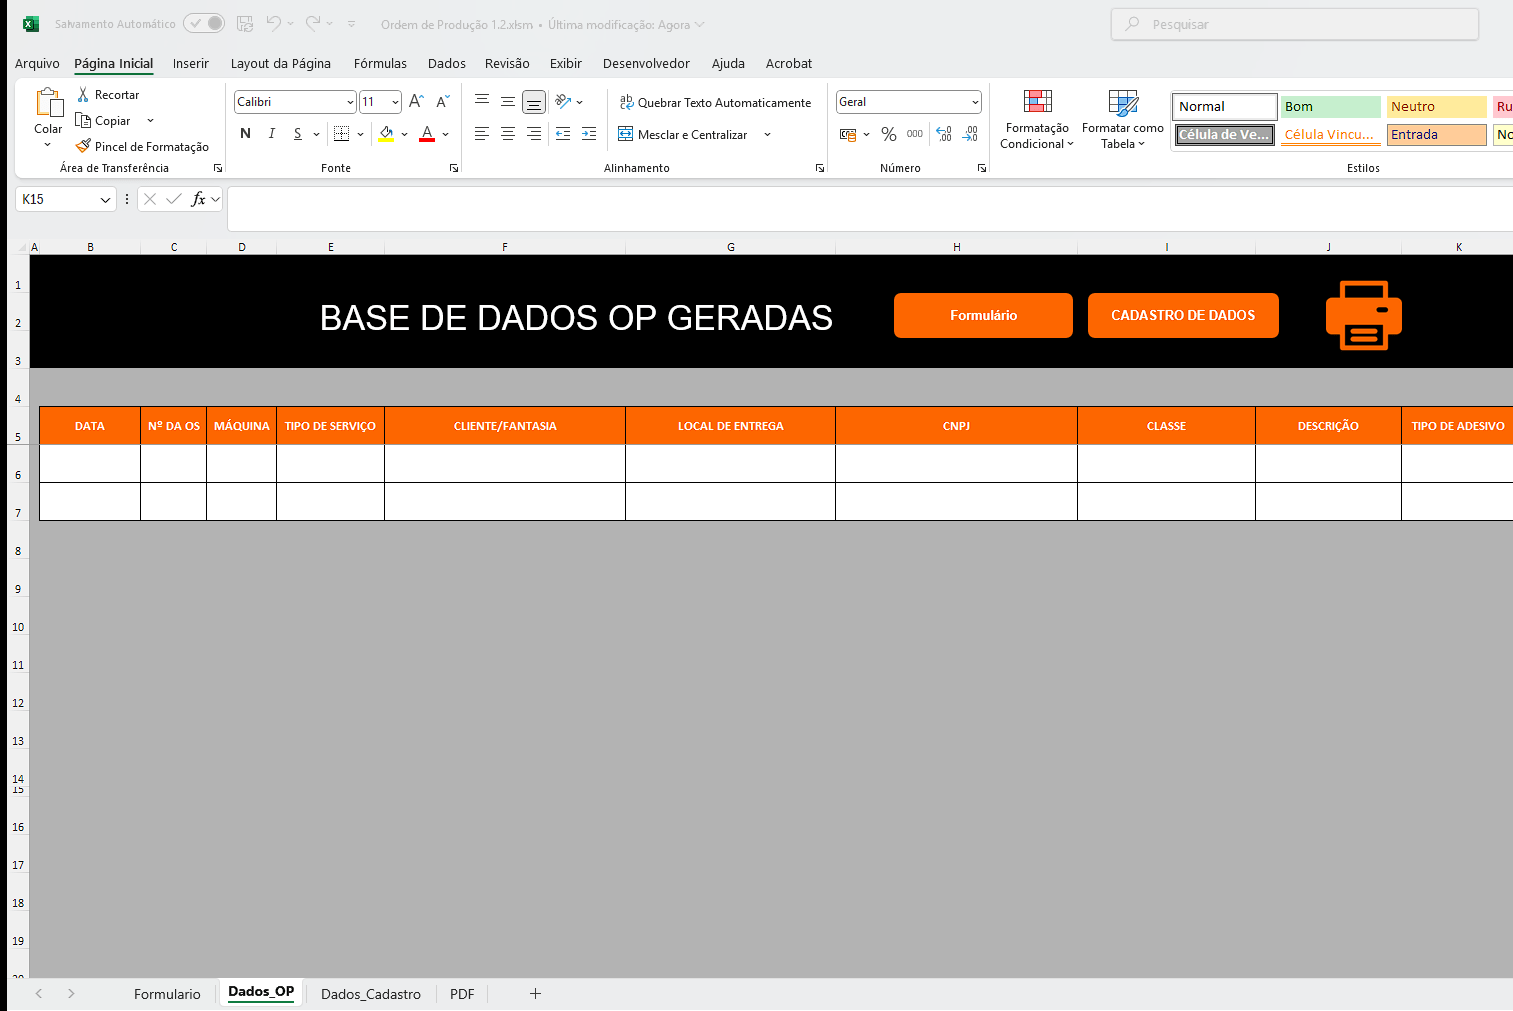
Task: Click the text orientation icon
Action: 563,101
